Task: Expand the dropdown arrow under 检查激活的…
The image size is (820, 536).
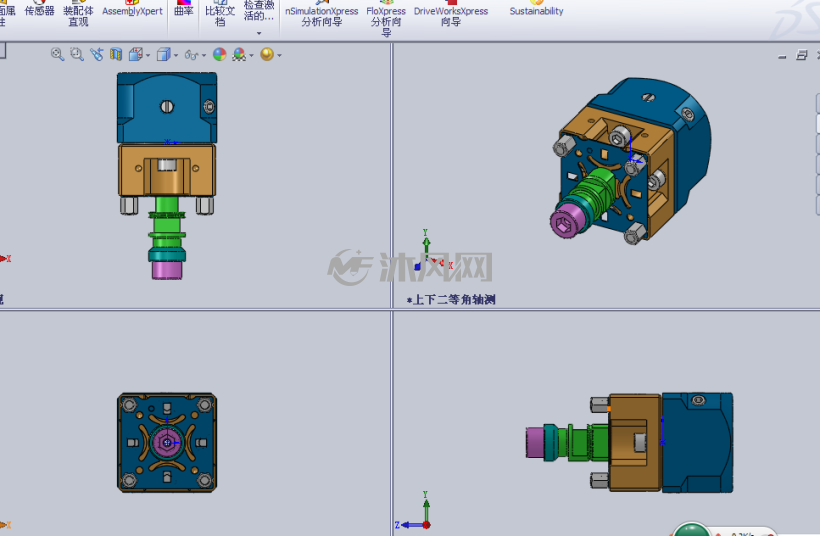Action: (259, 33)
